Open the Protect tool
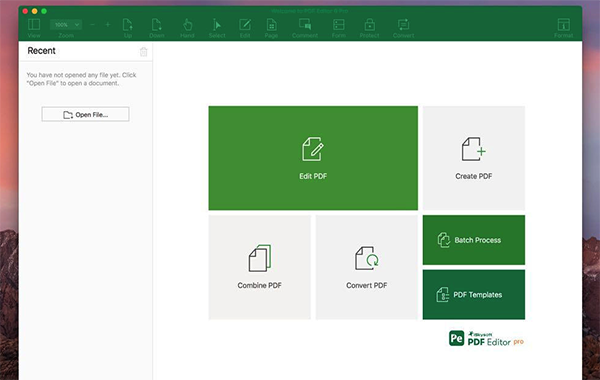Screen dimensions: 600x380 click(369, 28)
